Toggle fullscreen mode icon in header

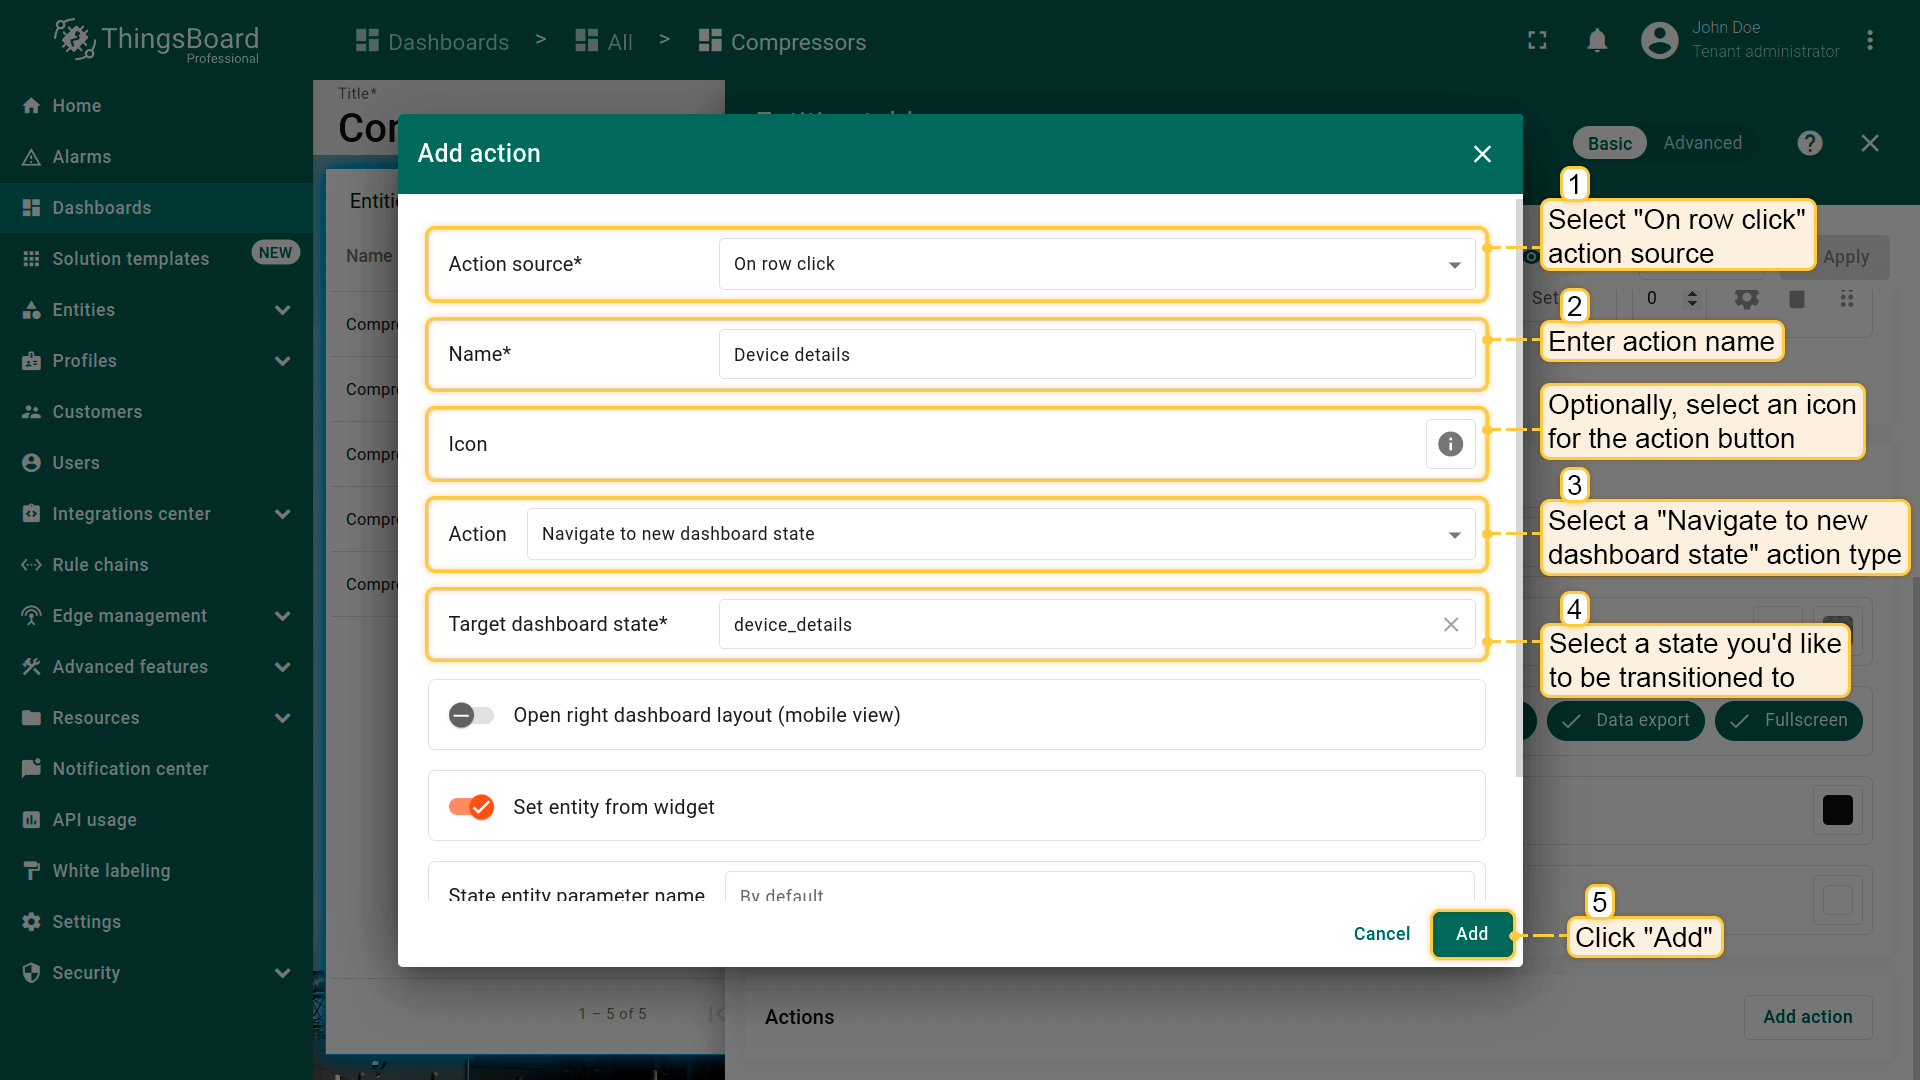(1537, 41)
